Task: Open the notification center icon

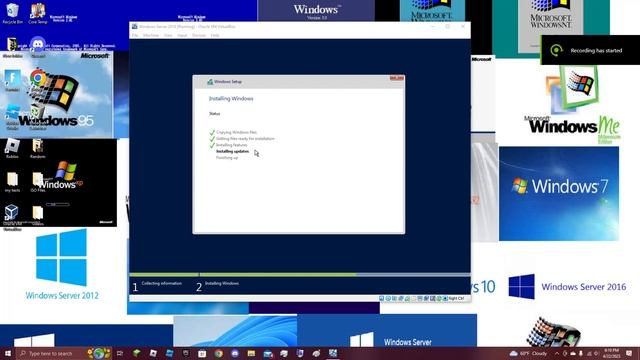Action: [x=629, y=353]
